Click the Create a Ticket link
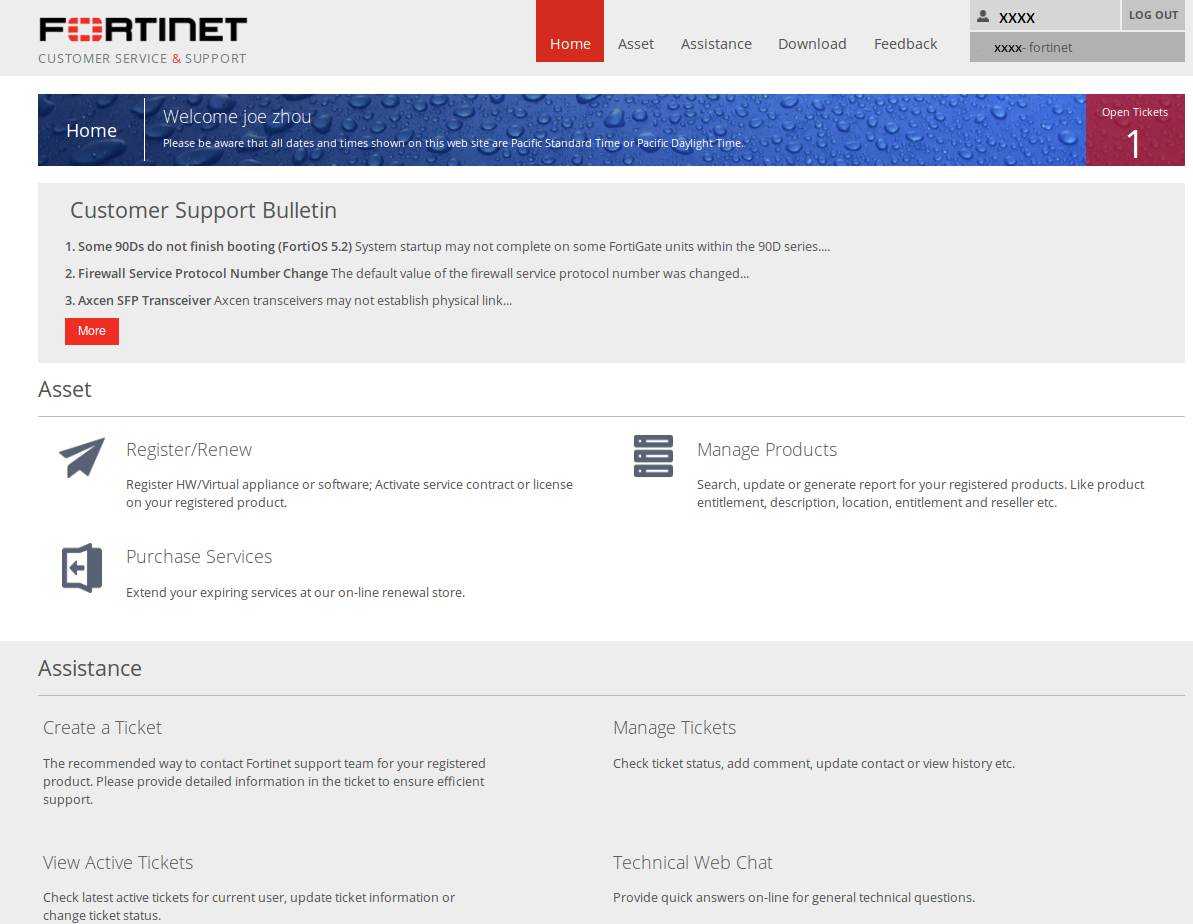Viewport: 1193px width, 924px height. [x=102, y=728]
